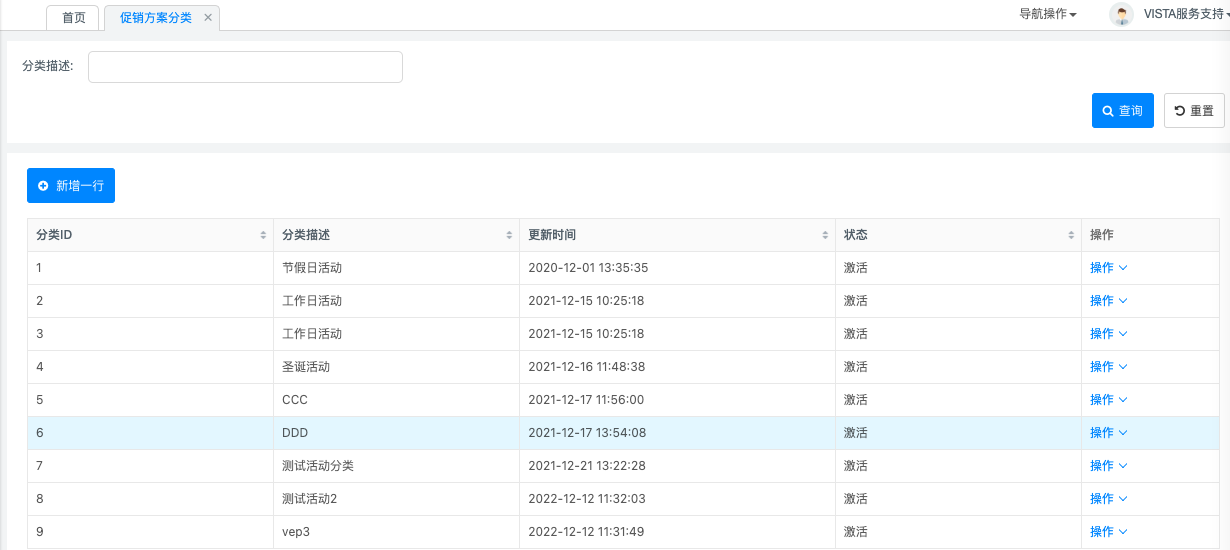Click timestamp 2021-12-17 11:56:00
1230x550 pixels.
point(586,400)
